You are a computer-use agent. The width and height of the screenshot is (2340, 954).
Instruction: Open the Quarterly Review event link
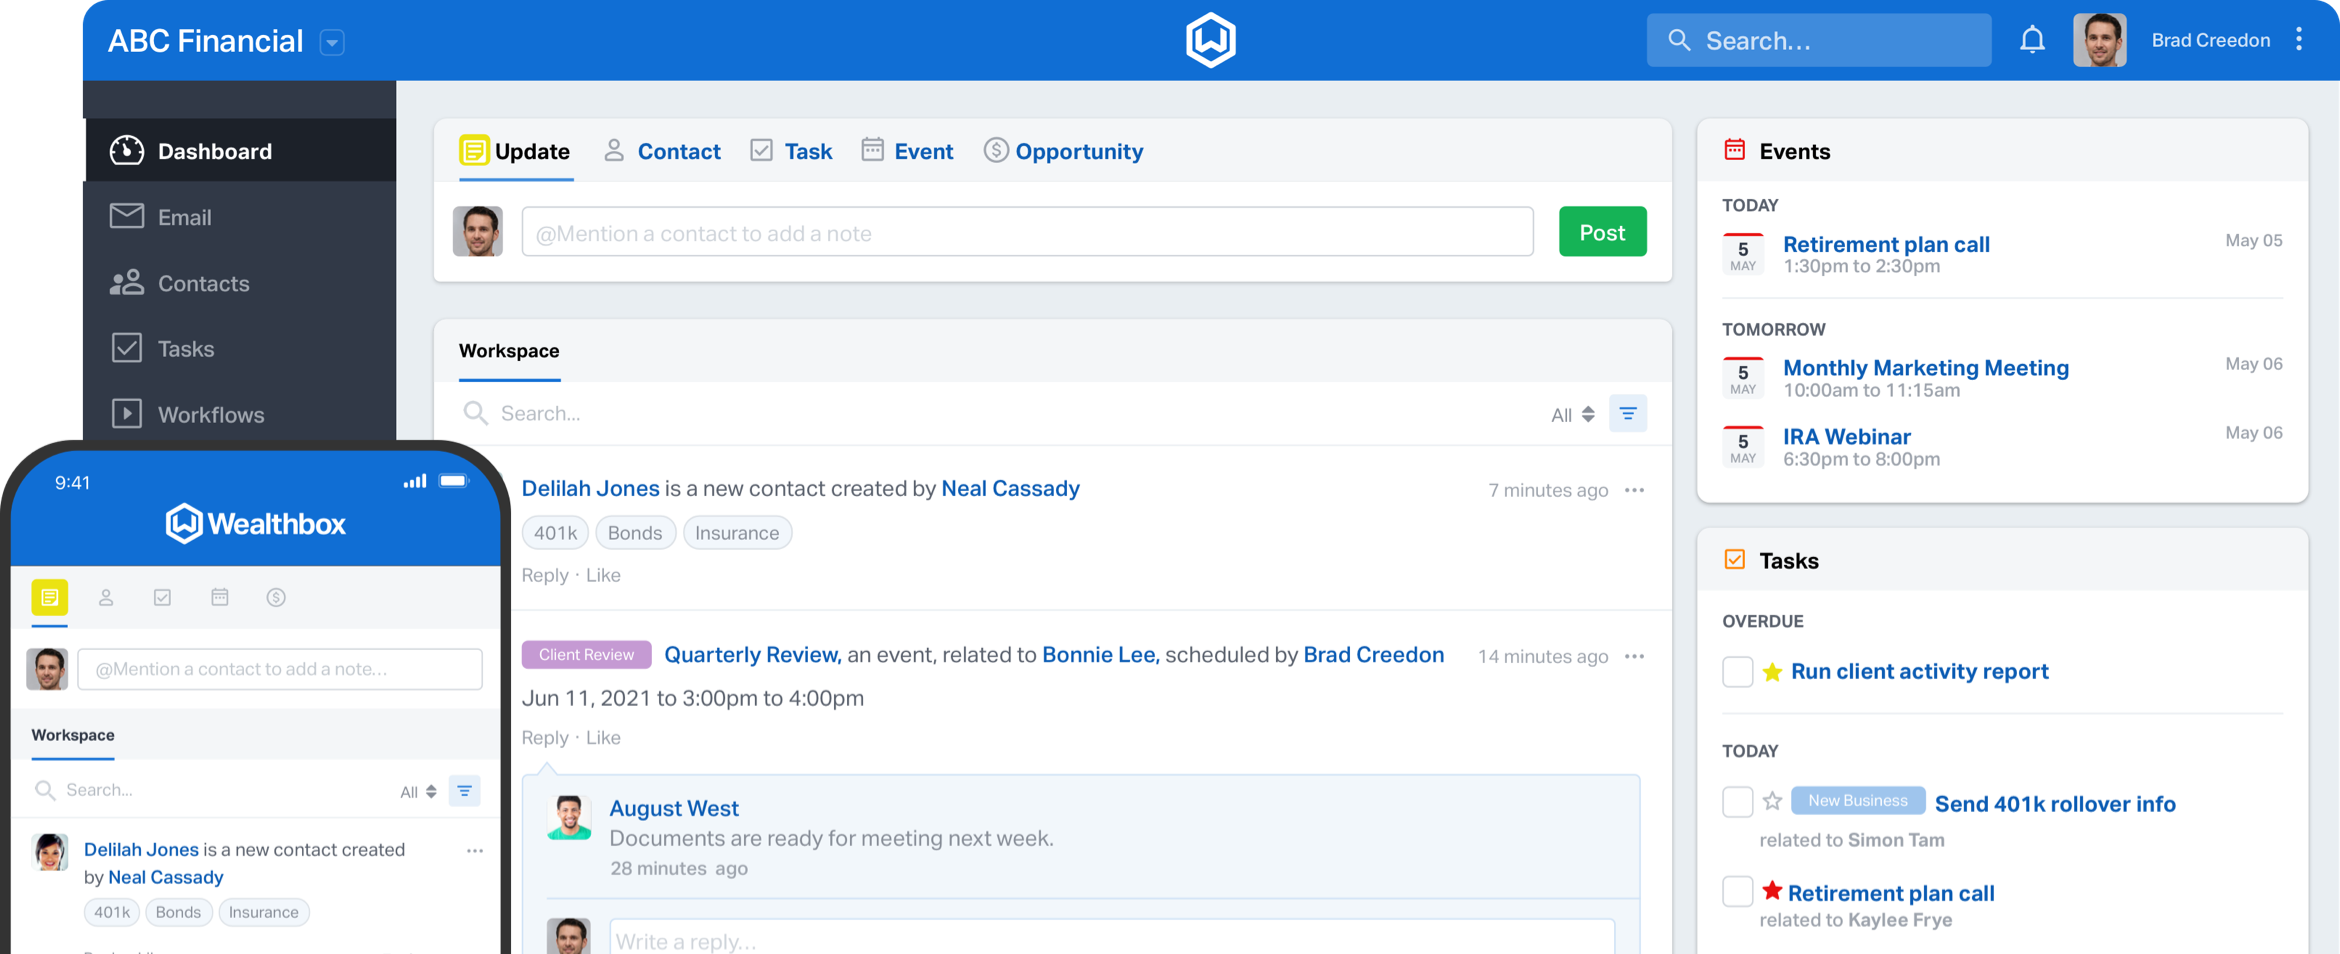tap(752, 655)
